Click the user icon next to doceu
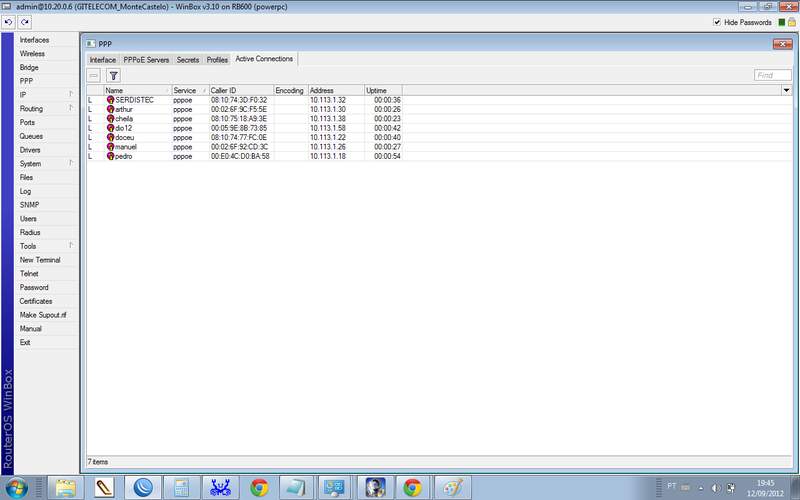This screenshot has width=800, height=500. tap(110, 137)
